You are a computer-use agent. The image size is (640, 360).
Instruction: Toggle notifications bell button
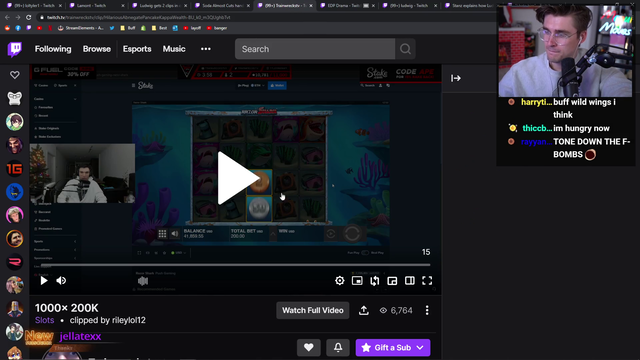(x=338, y=348)
